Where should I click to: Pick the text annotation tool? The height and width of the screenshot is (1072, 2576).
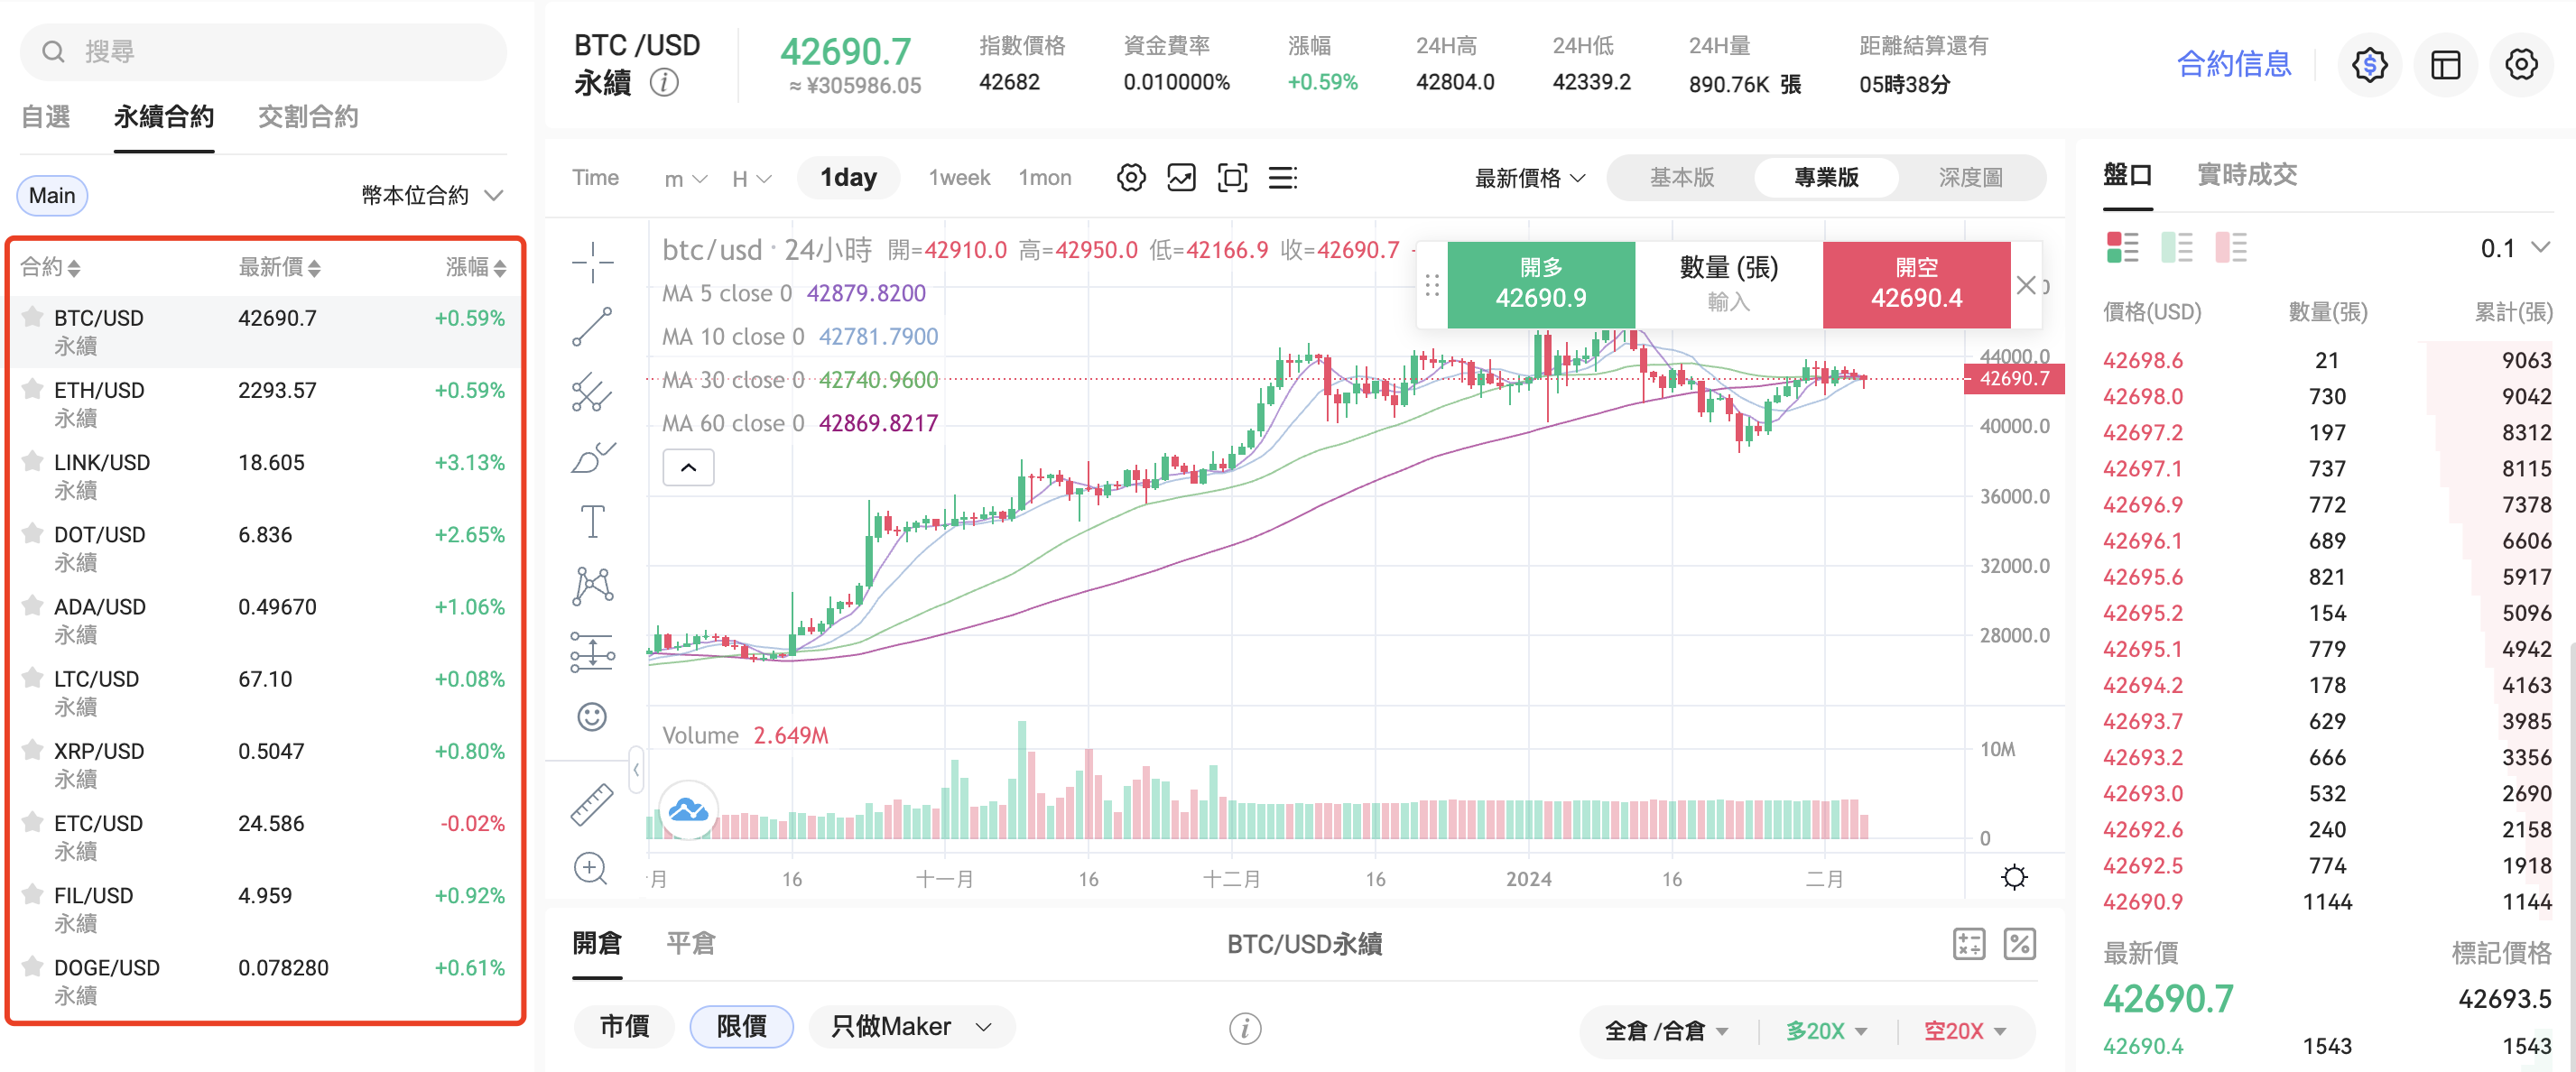tap(592, 521)
